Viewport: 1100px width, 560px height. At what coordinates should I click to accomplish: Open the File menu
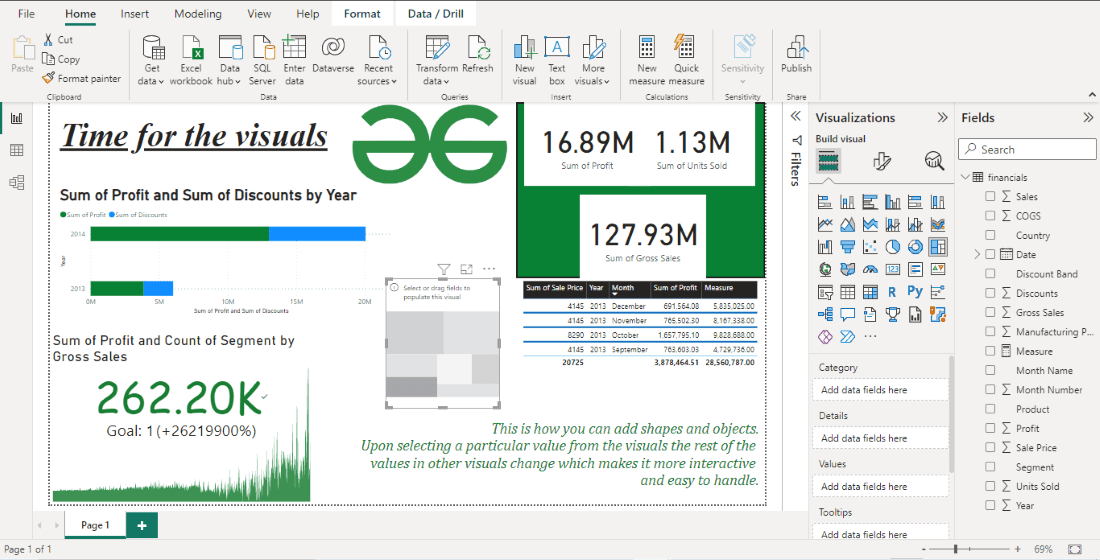pyautogui.click(x=26, y=13)
